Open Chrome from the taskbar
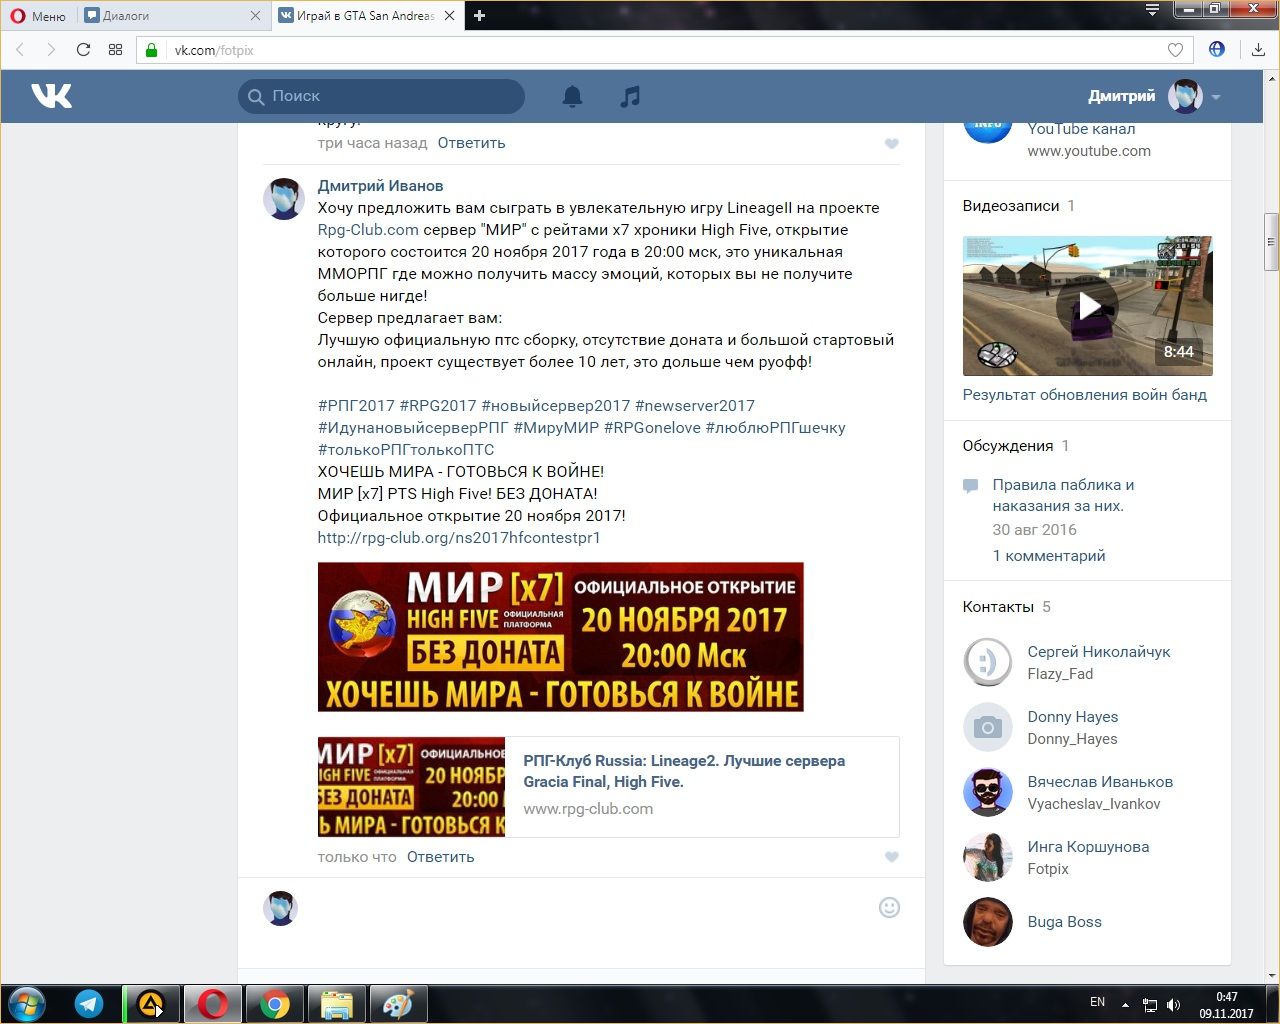The height and width of the screenshot is (1024, 1280). click(x=275, y=1003)
